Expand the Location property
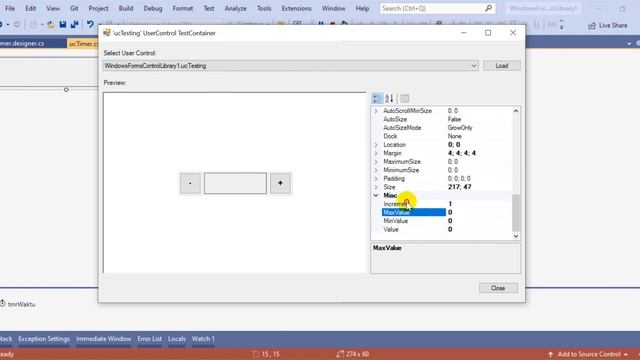The image size is (640, 360). pyautogui.click(x=376, y=144)
